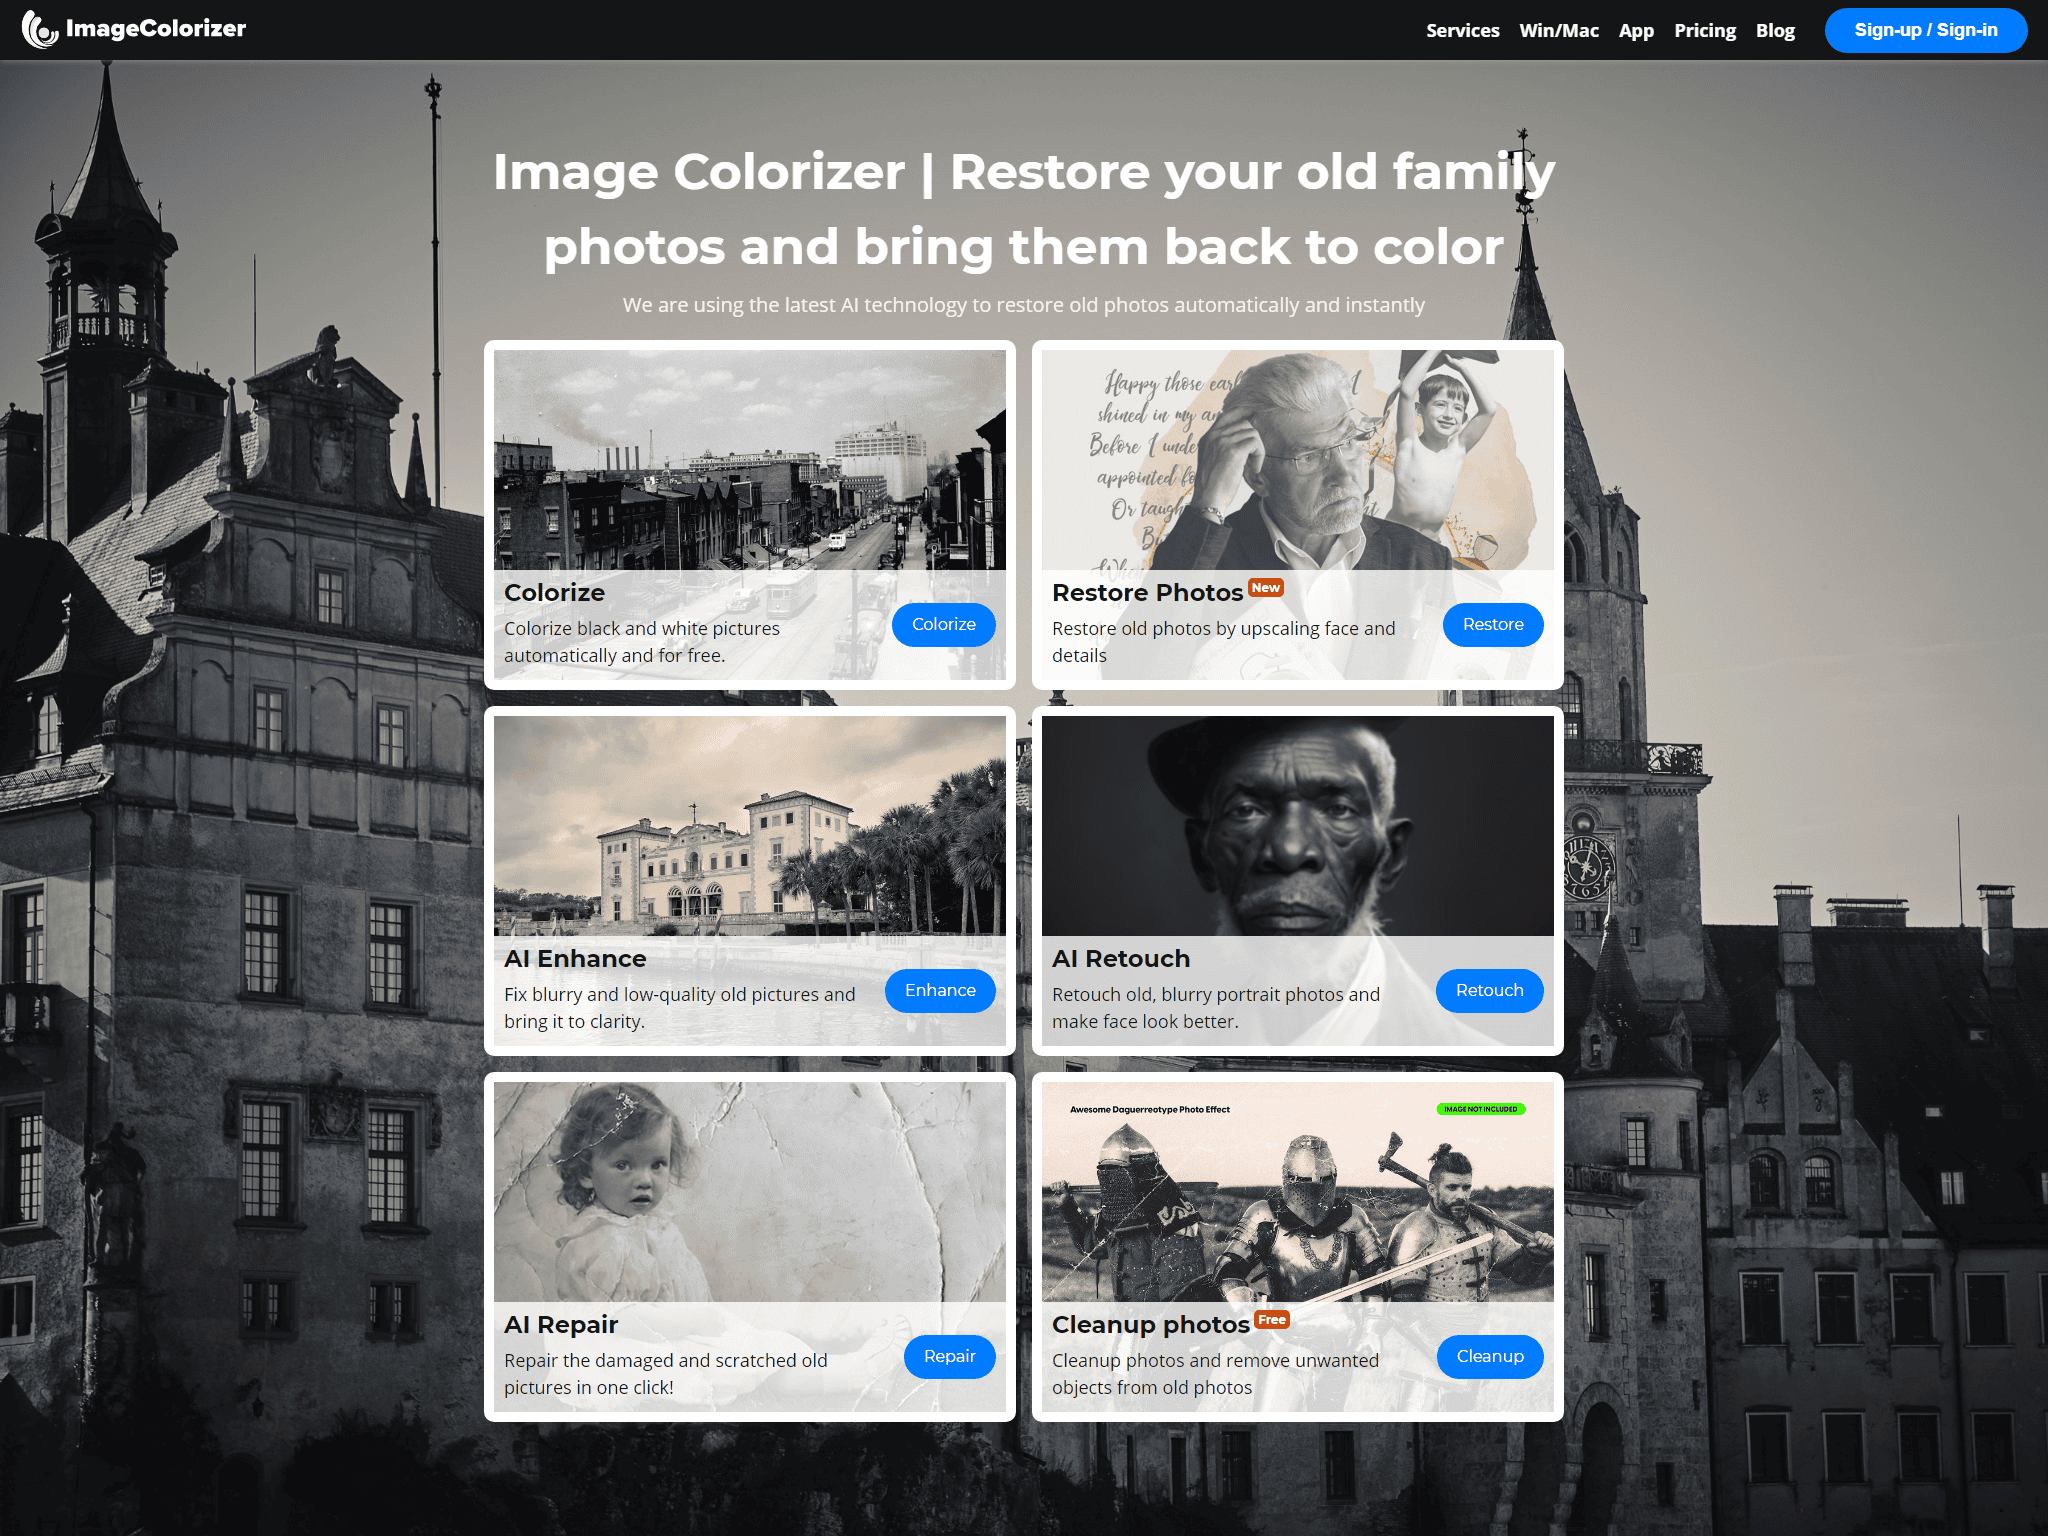Screen dimensions: 2048x1536
Task: Click the Retouch button
Action: 1490,990
